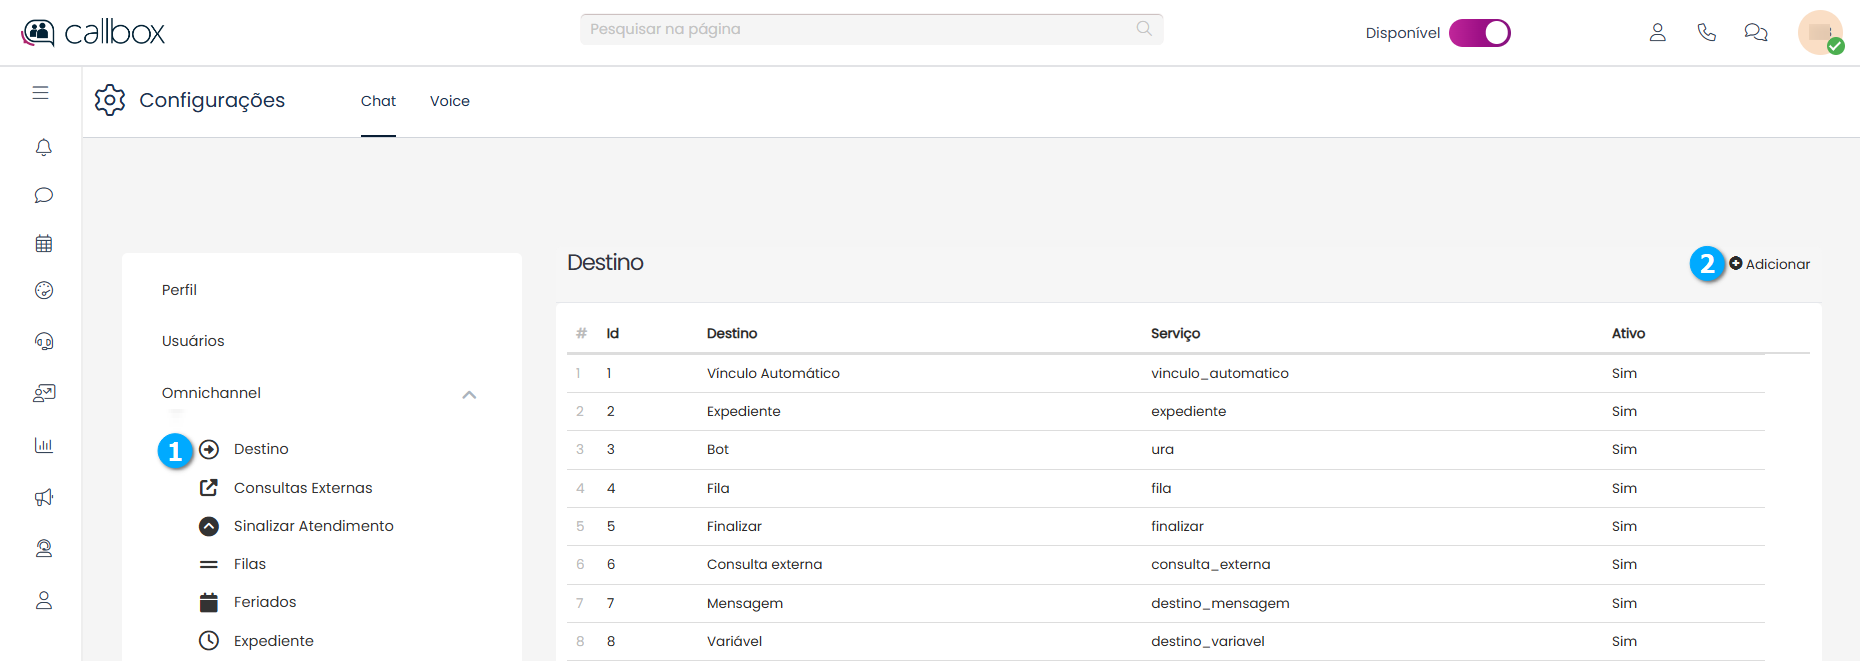
Task: Select the Chat tab
Action: pos(378,101)
